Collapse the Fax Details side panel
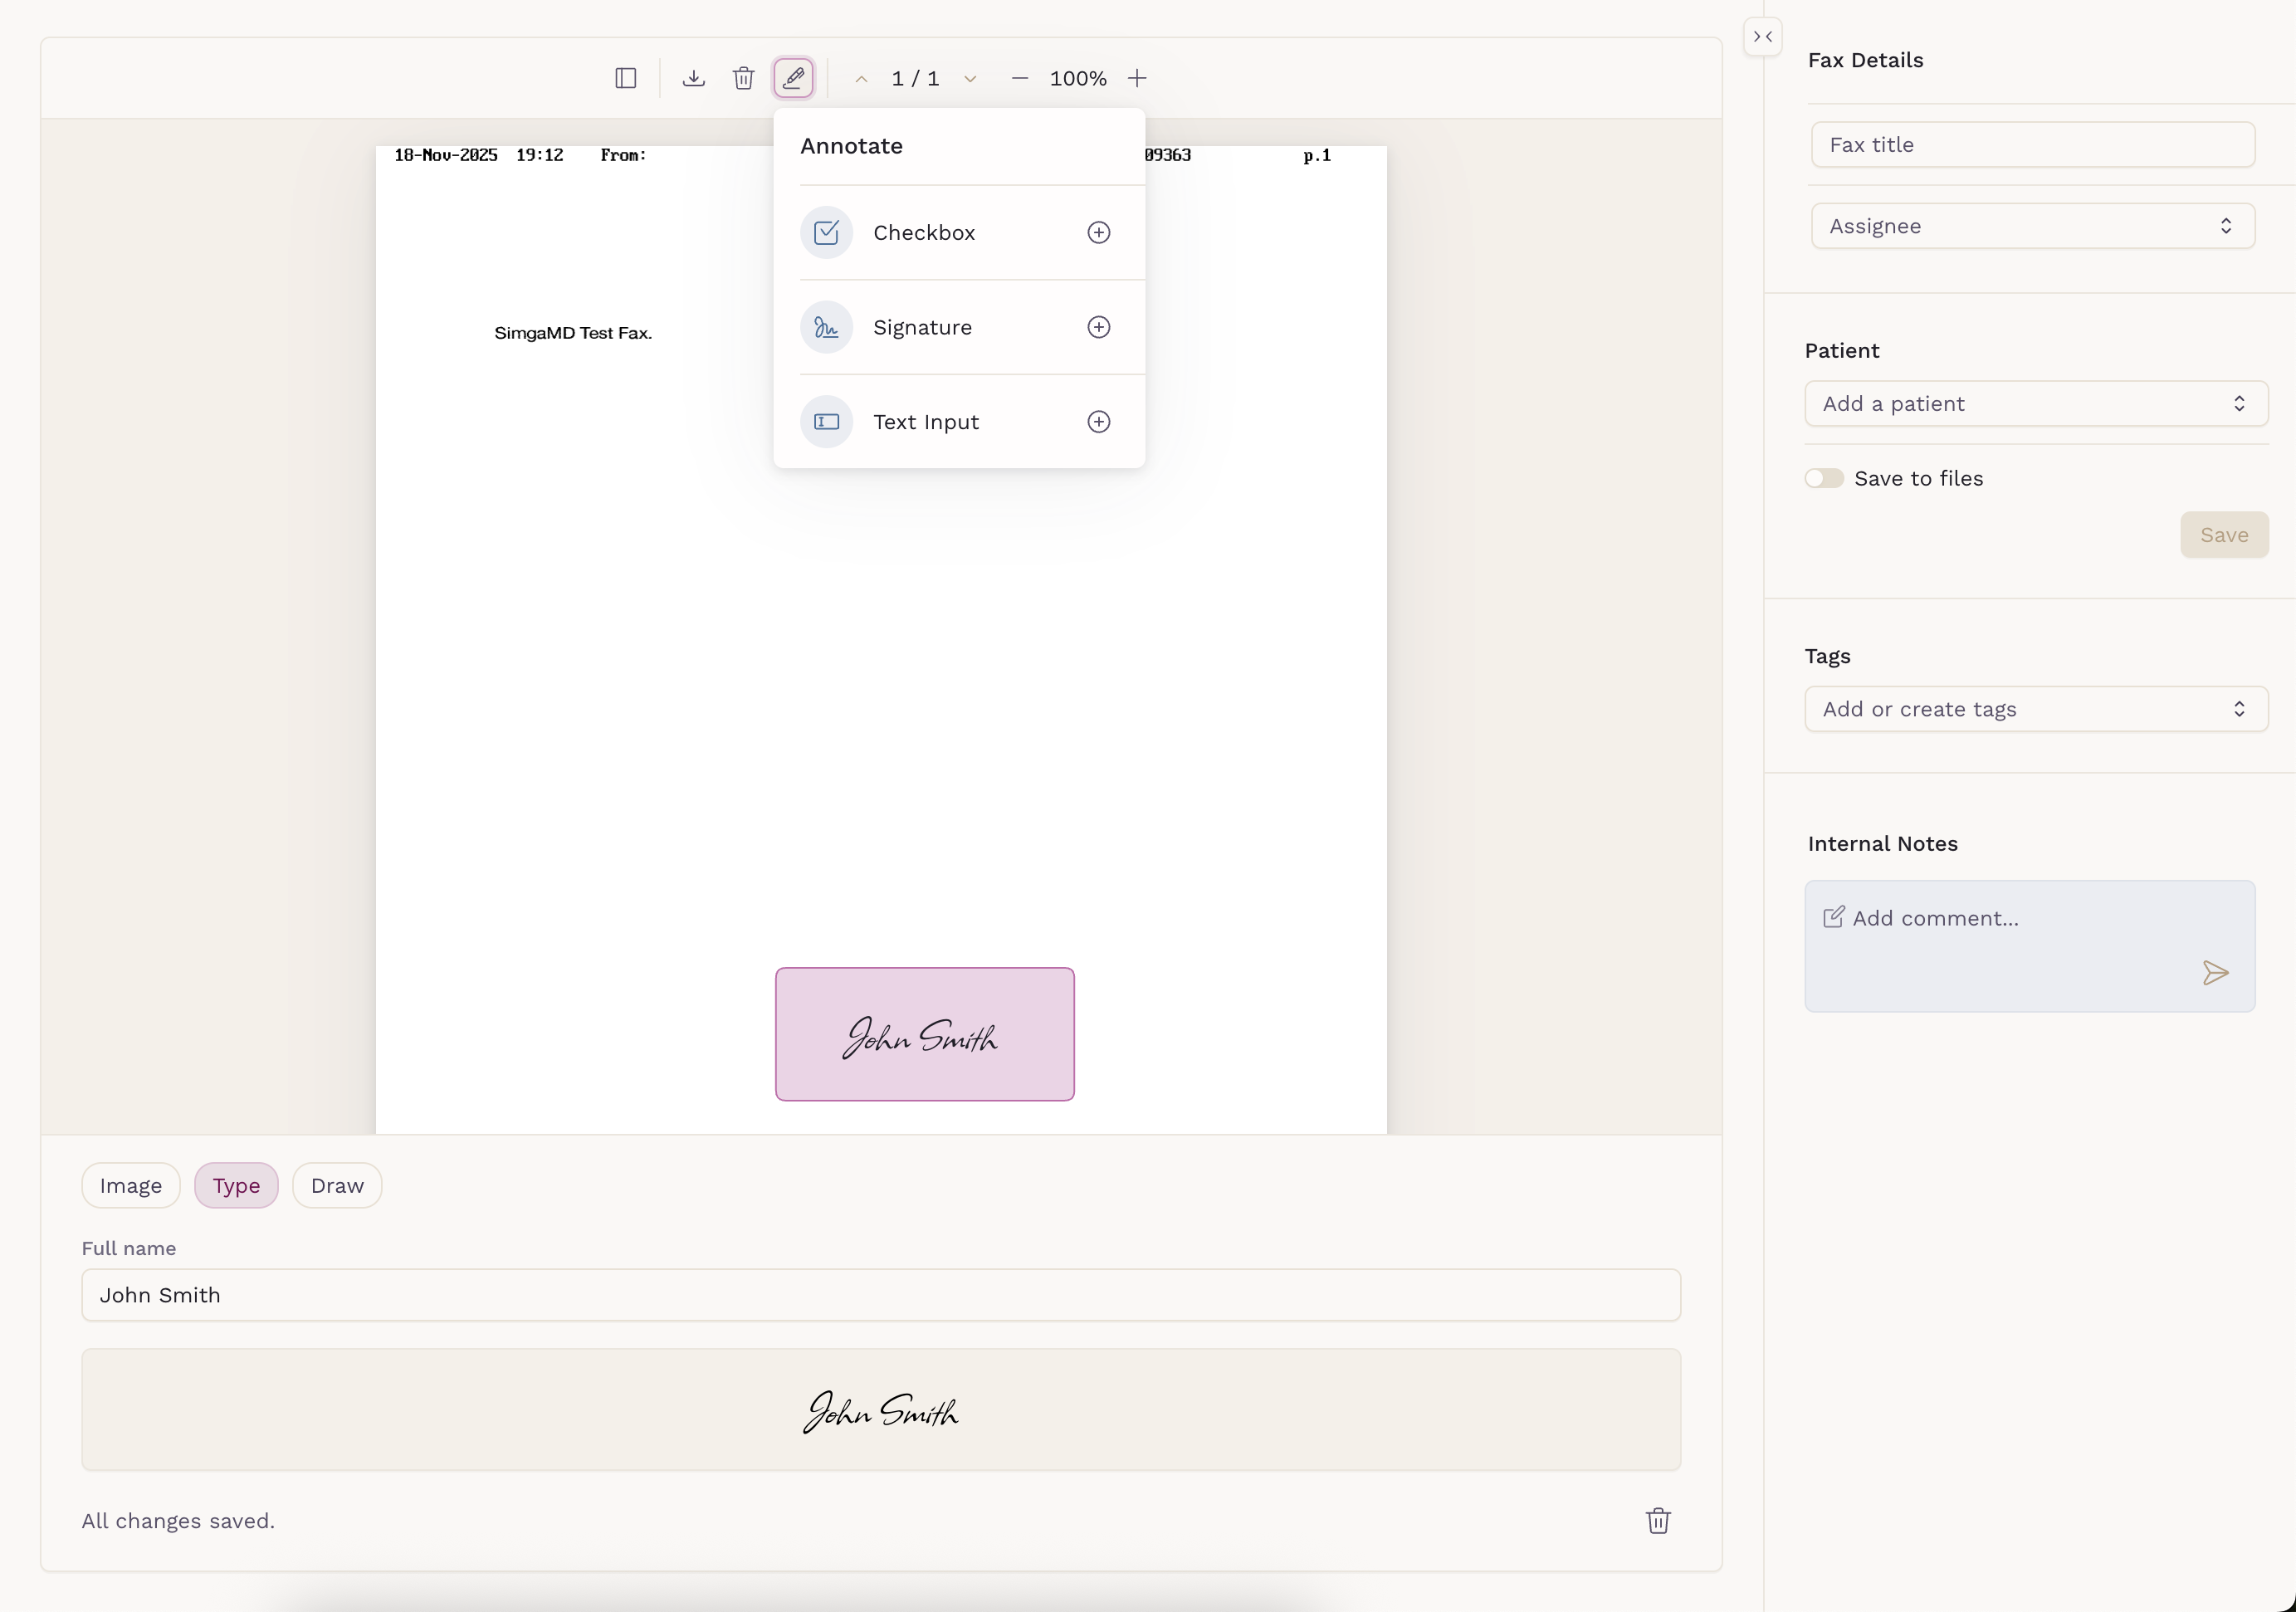Screen dimensions: 2296x1612 click(1762, 37)
